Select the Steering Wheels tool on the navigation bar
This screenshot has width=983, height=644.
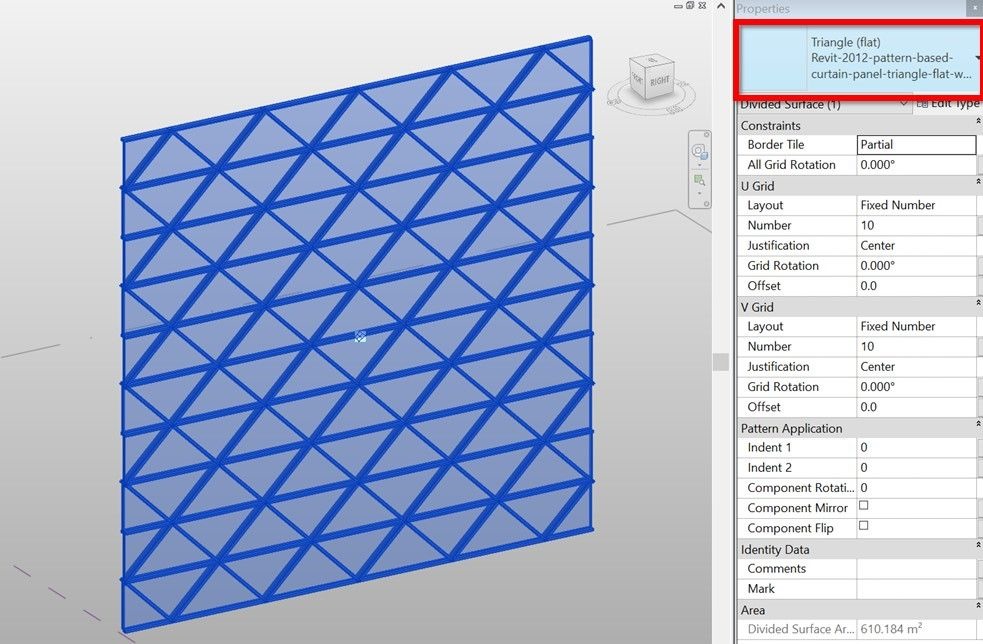699,151
